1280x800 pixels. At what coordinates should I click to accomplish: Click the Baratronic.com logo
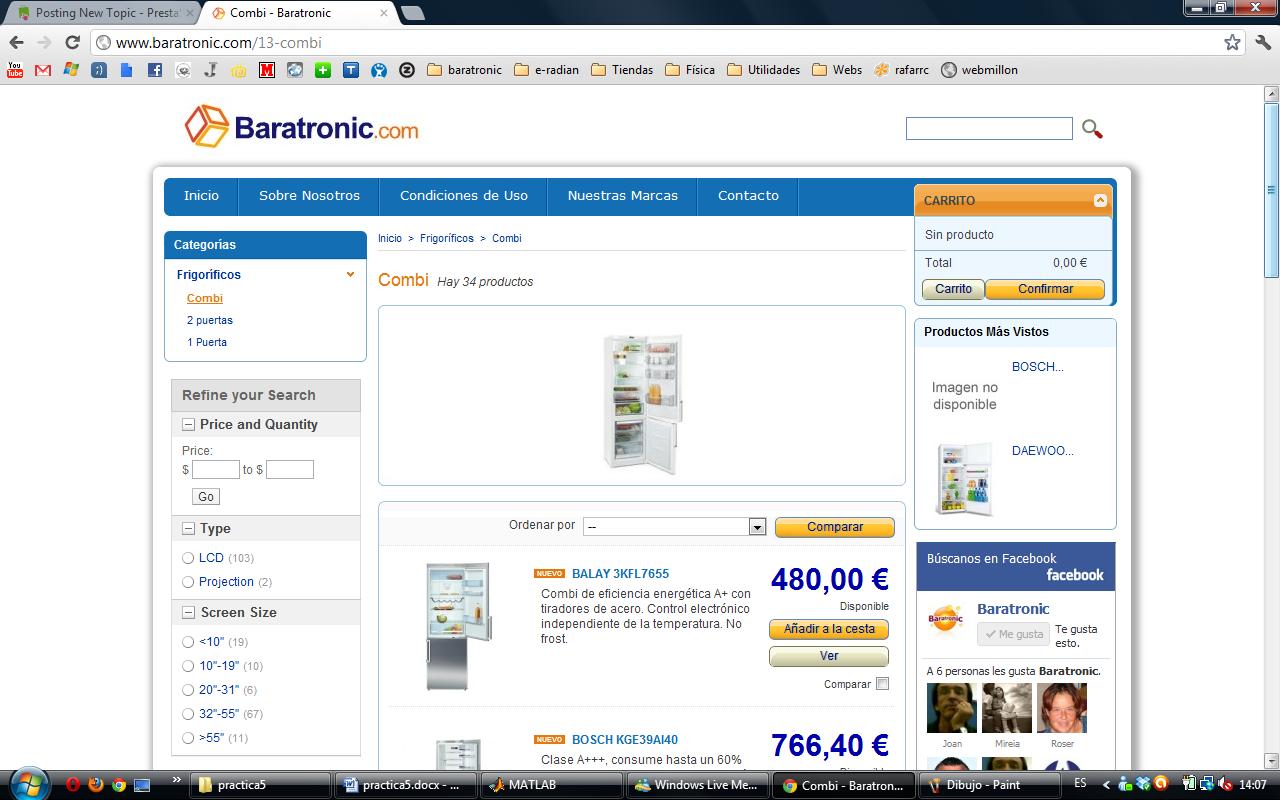coord(301,126)
